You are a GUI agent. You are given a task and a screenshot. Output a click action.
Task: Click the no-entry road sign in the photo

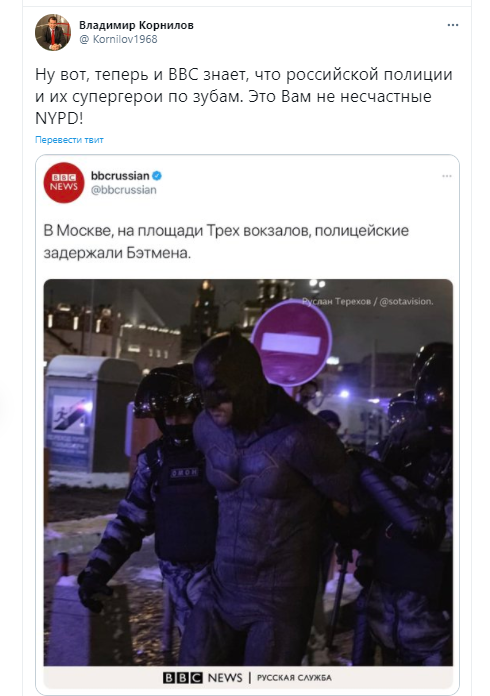[x=291, y=343]
